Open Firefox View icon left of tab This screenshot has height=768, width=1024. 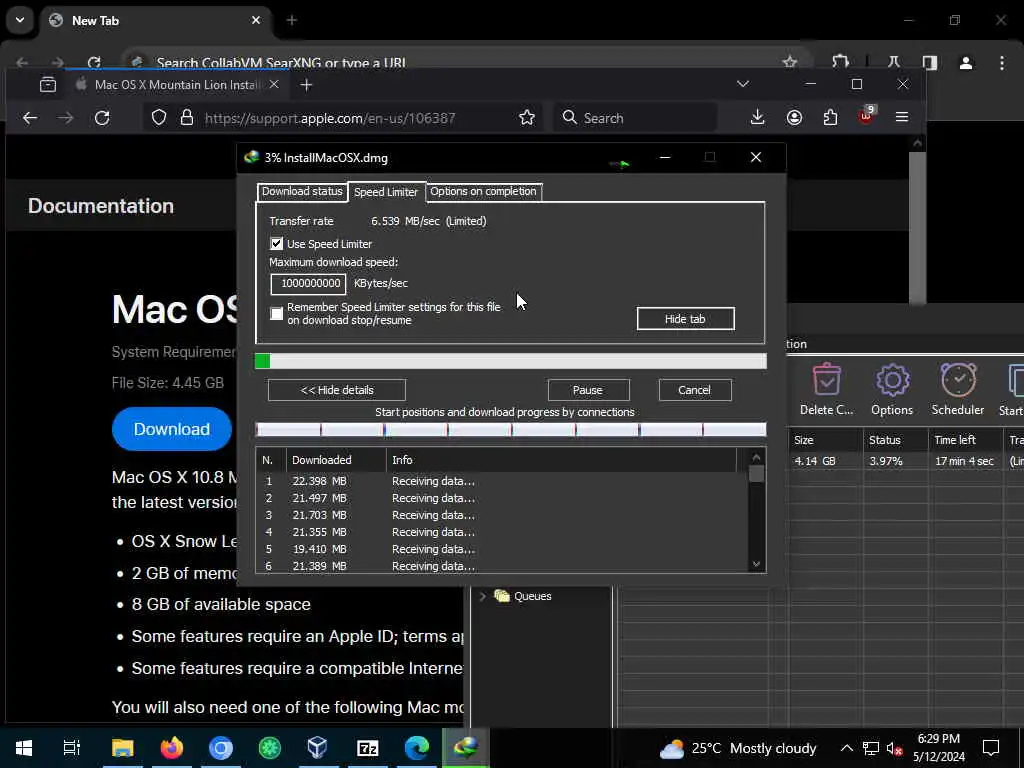[48, 84]
